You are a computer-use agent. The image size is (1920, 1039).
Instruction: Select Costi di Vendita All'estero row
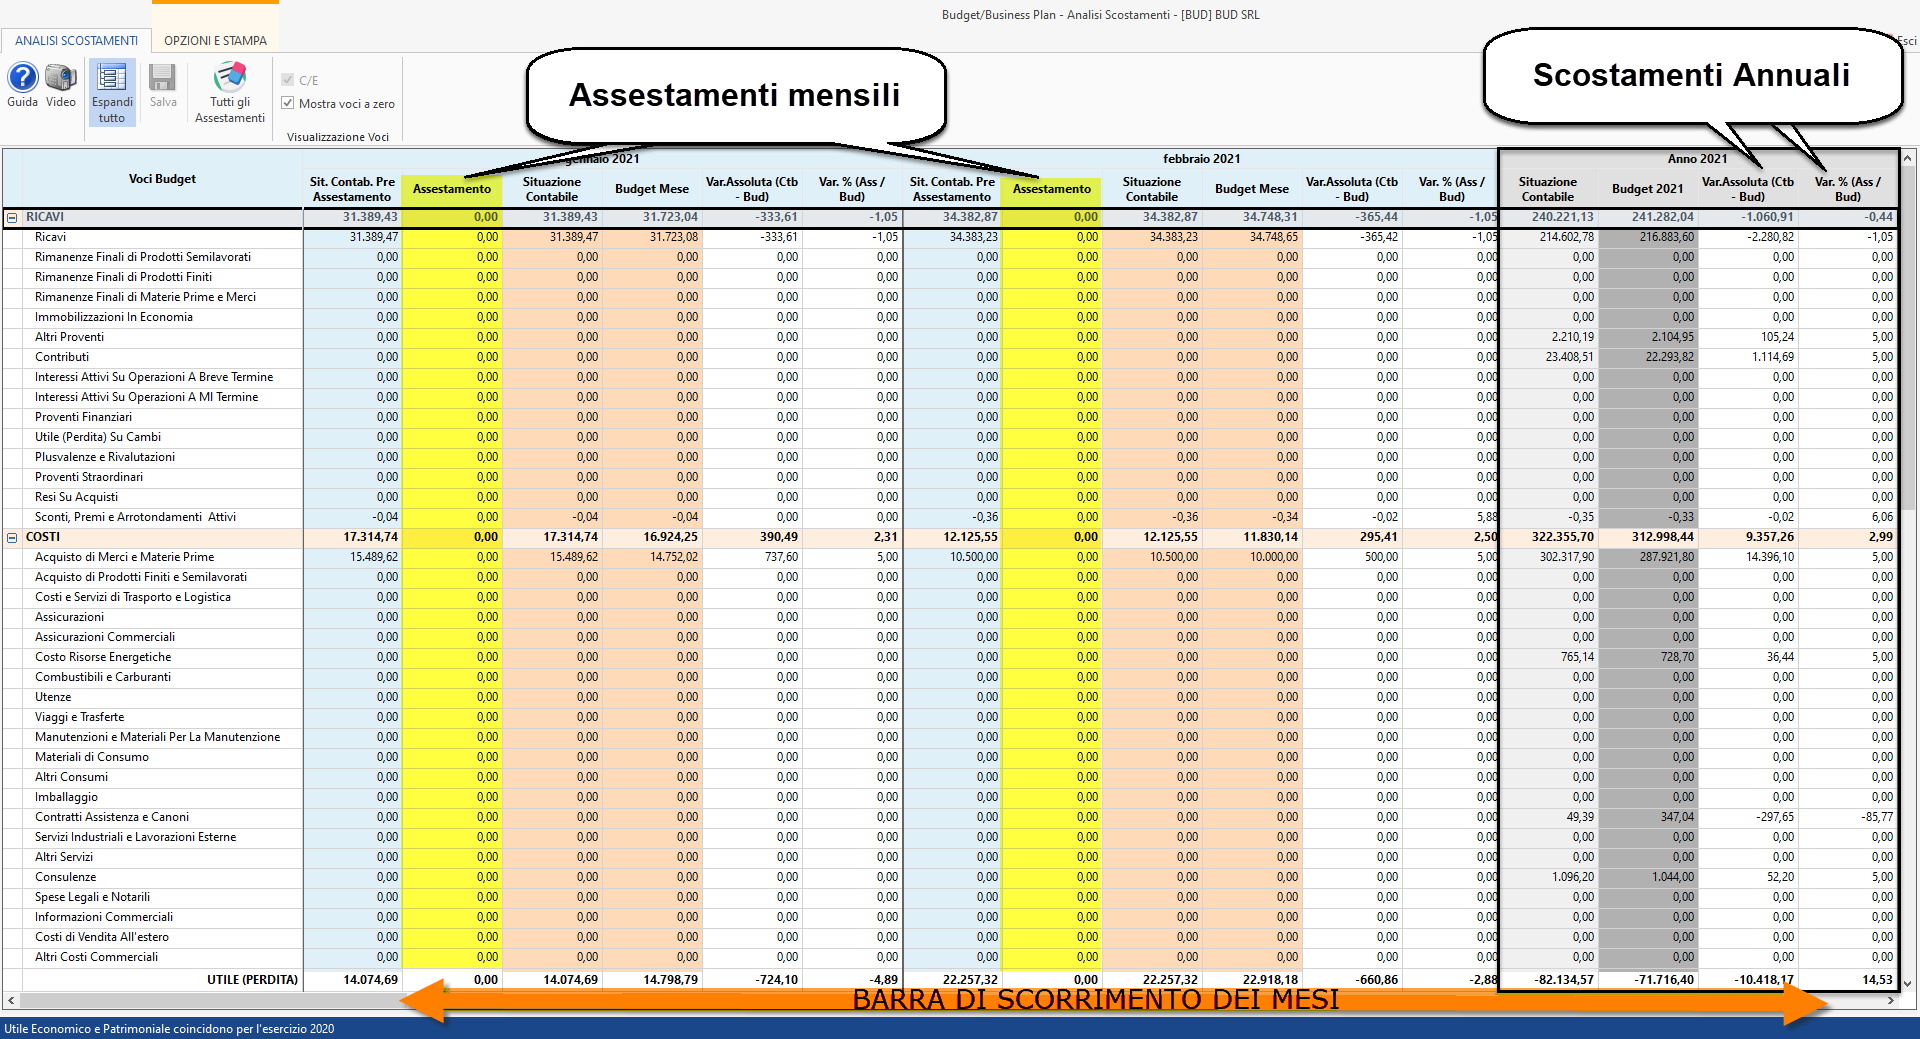tap(102, 937)
